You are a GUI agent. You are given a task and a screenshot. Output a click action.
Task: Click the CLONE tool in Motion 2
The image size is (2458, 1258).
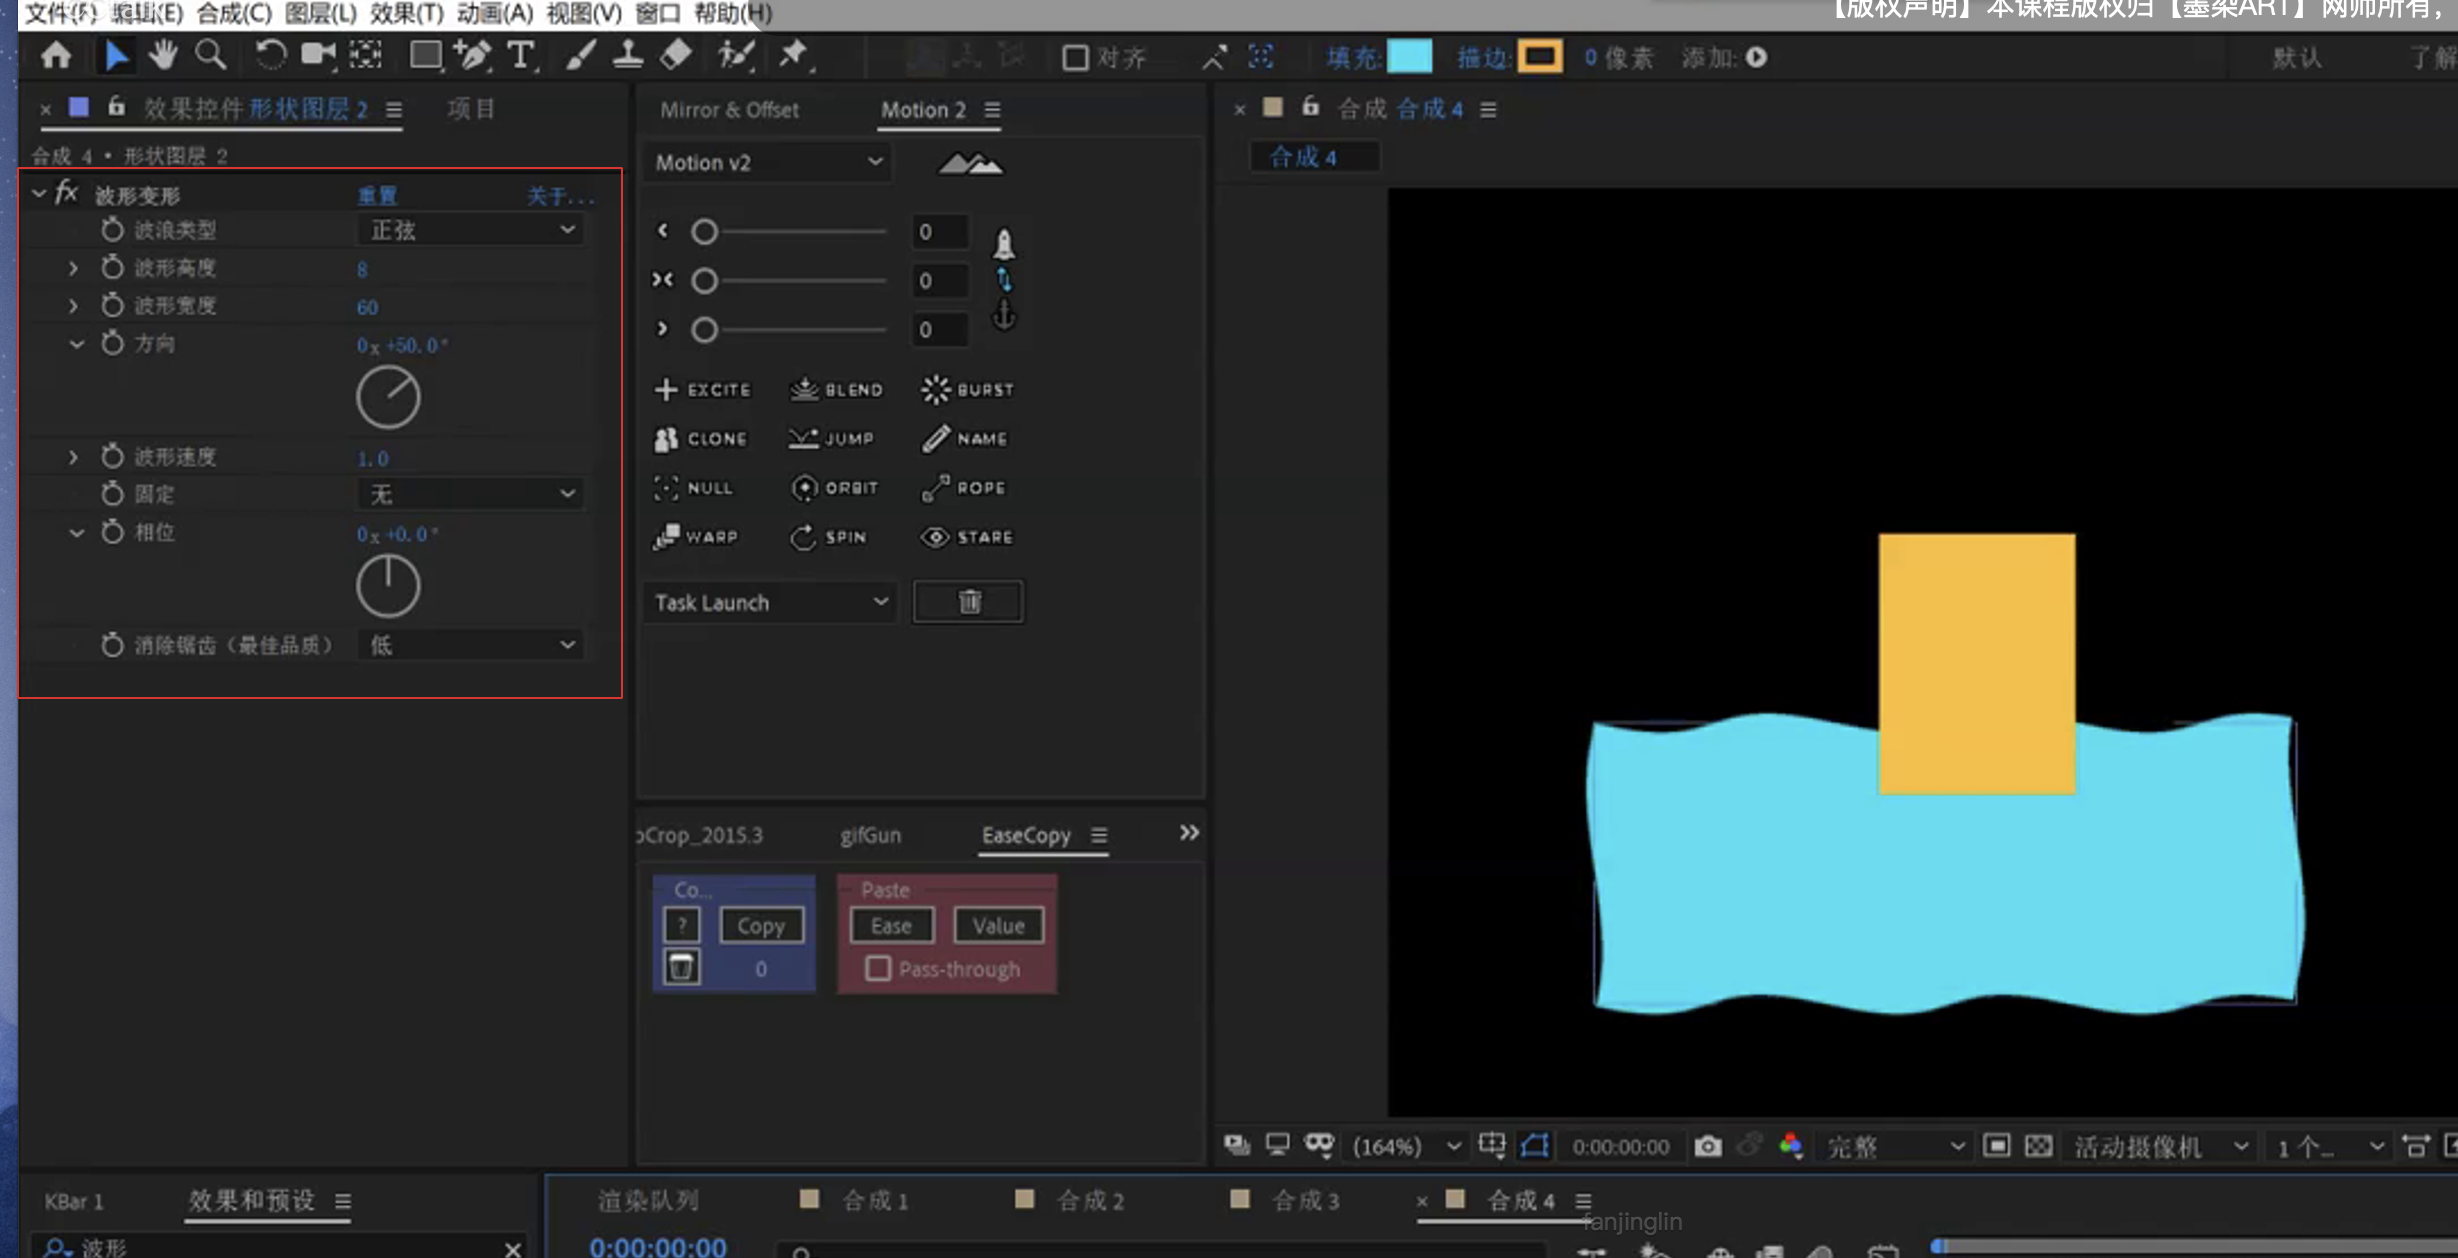point(701,438)
